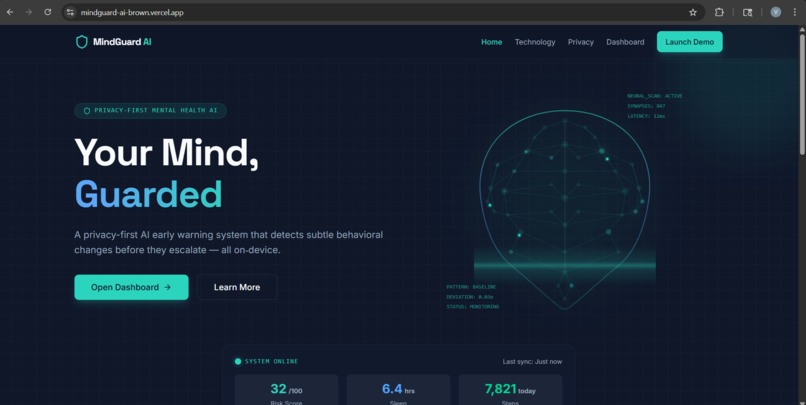Screen dimensions: 806x405
Task: Open the Technology nav item
Action: point(535,42)
